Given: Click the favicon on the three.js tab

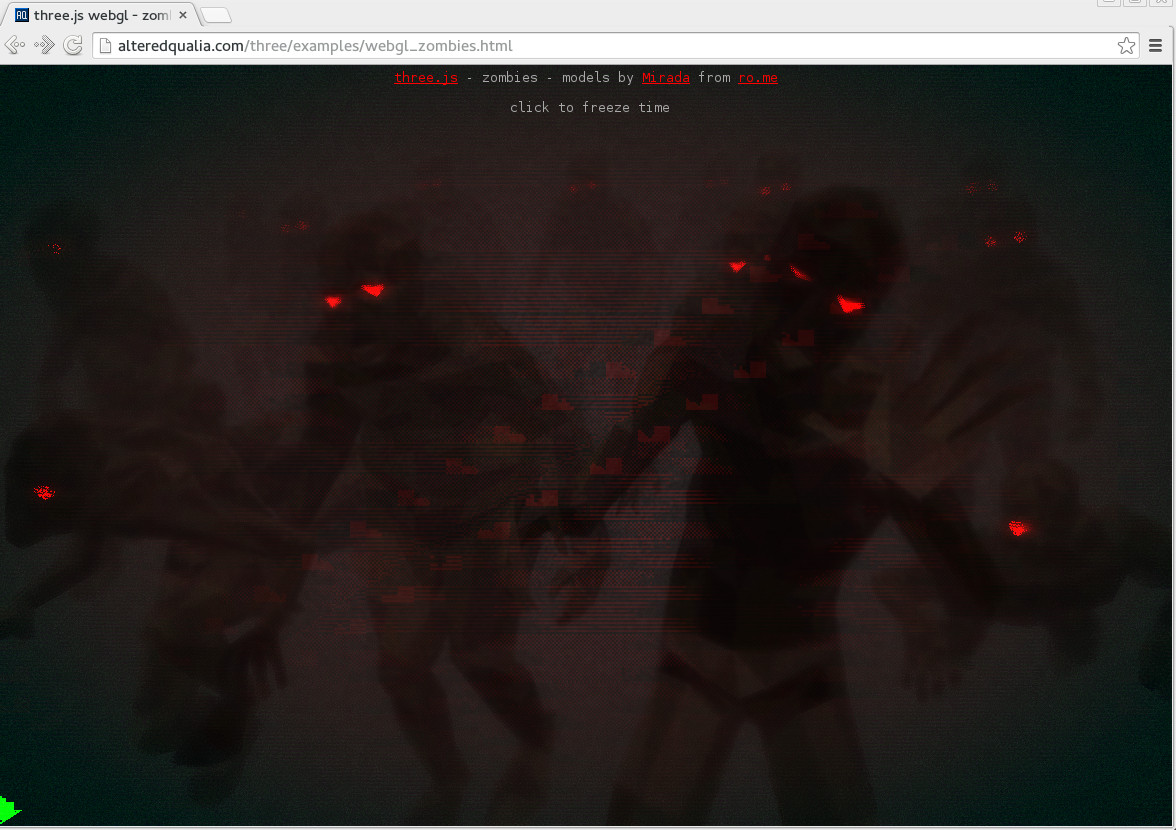Looking at the screenshot, I should [22, 15].
